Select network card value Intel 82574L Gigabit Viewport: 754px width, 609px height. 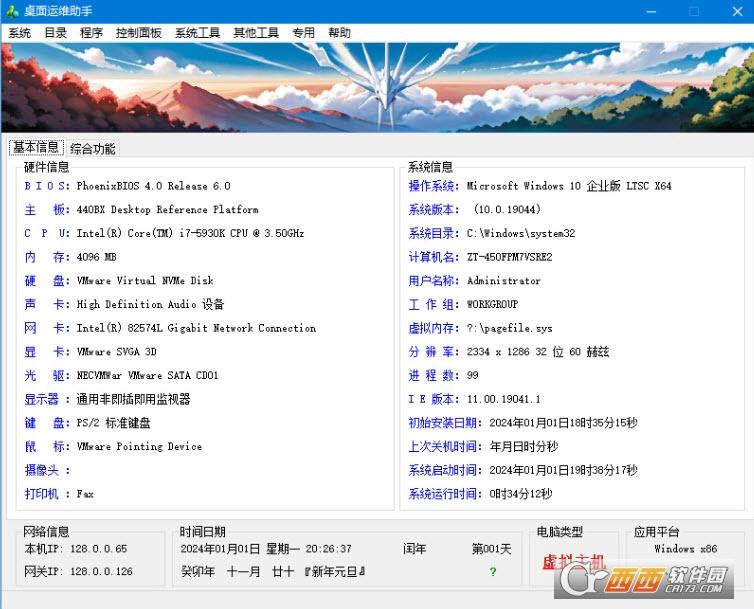click(x=196, y=328)
